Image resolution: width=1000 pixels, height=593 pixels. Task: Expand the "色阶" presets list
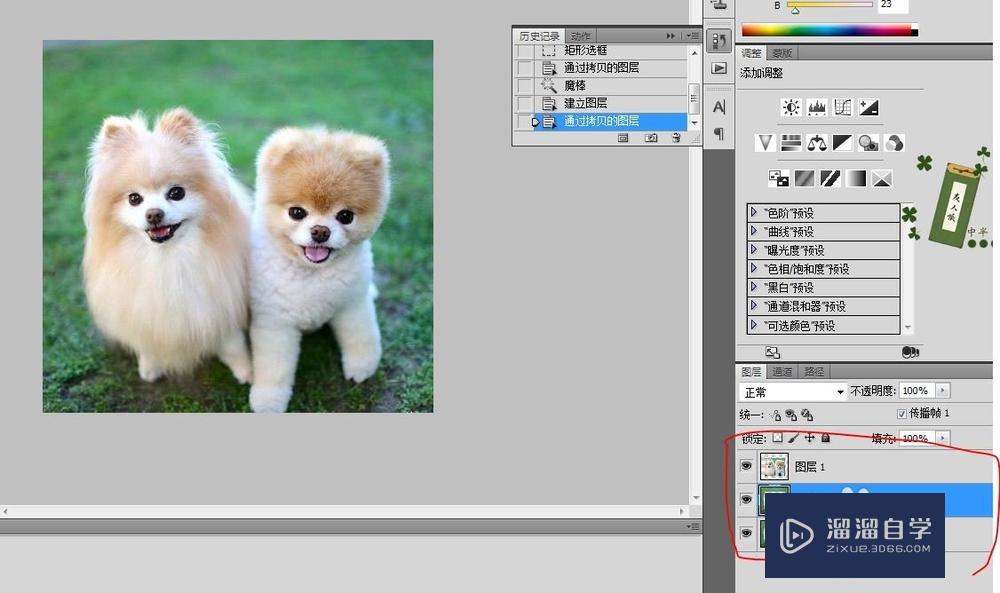pyautogui.click(x=754, y=213)
